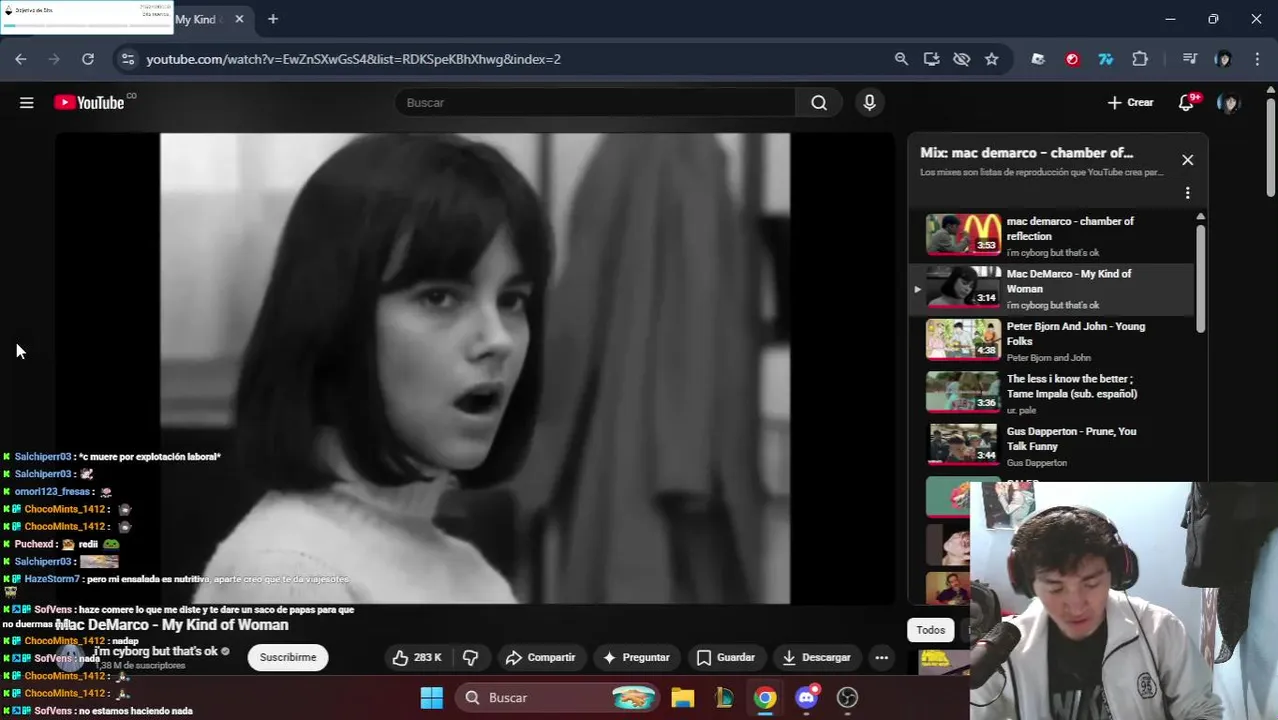The width and height of the screenshot is (1278, 720).
Task: Select My Kind of Woman playlist entry
Action: point(1050,288)
